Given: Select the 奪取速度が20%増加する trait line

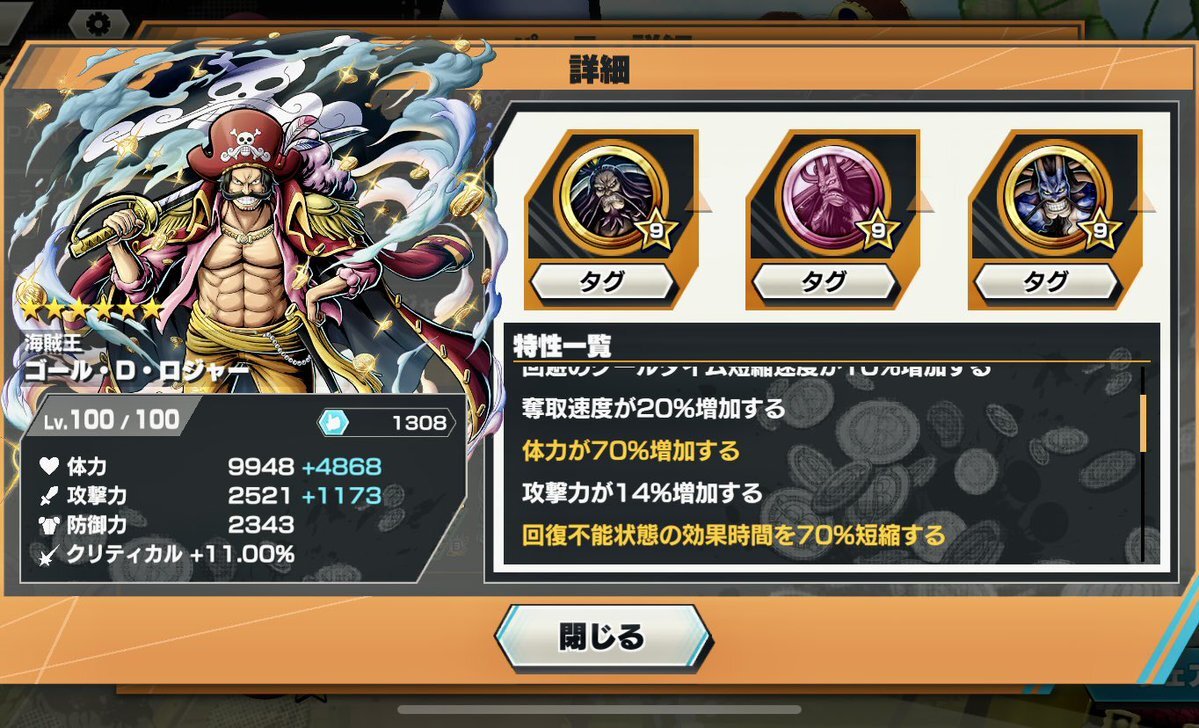Looking at the screenshot, I should click(654, 408).
